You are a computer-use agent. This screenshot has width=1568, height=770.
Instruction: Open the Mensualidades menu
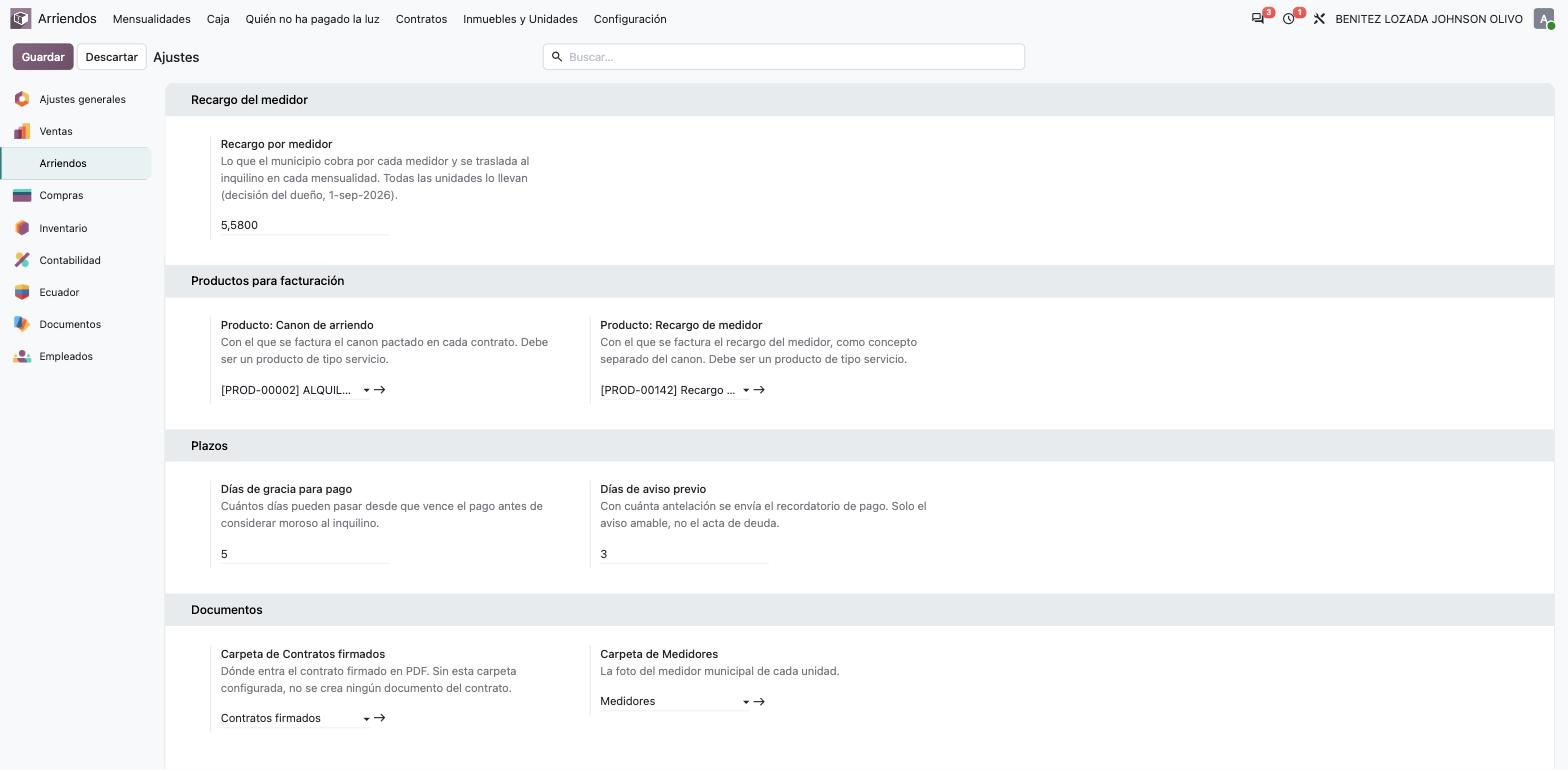[x=152, y=19]
